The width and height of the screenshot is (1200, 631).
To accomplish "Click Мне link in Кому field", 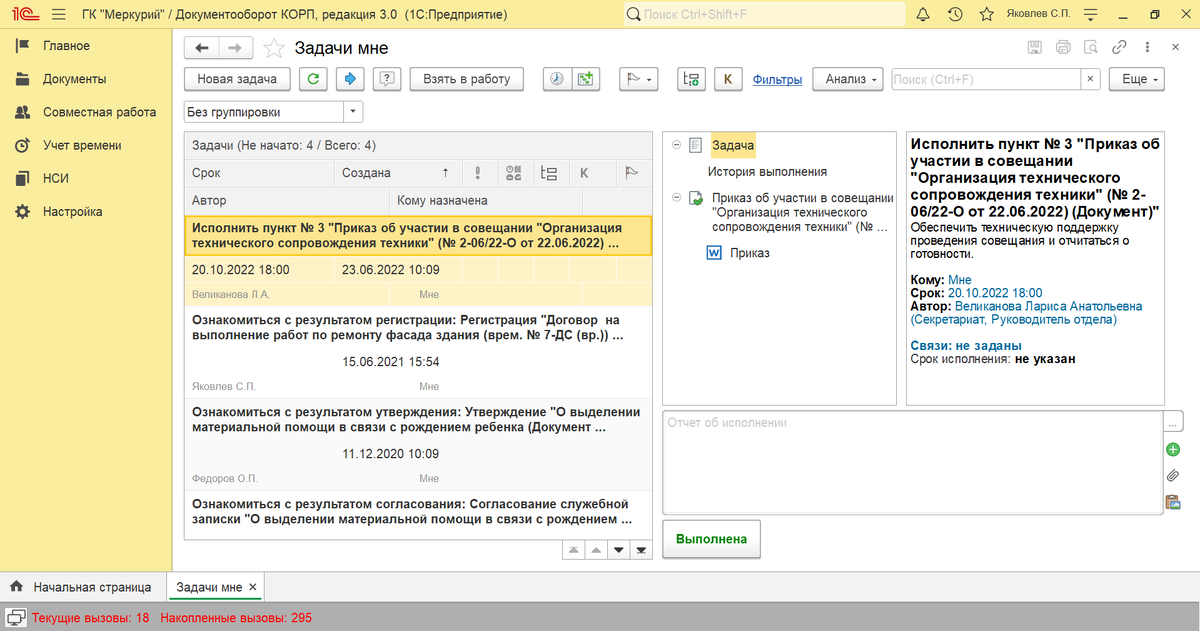I will [x=960, y=279].
